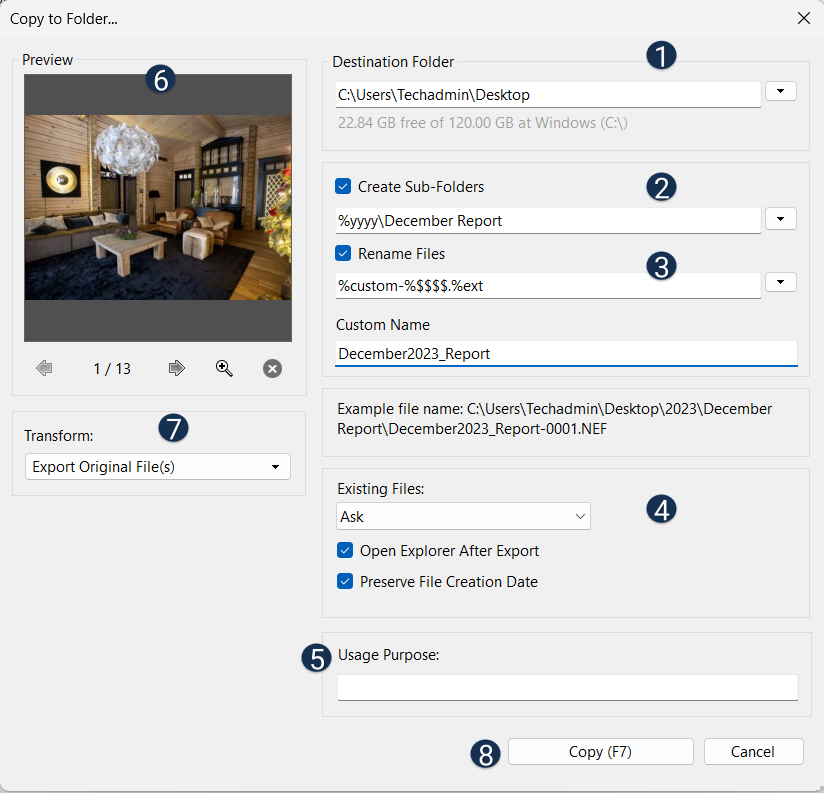Open the Destination Folder dropdown arrow
824x793 pixels.
[x=780, y=92]
